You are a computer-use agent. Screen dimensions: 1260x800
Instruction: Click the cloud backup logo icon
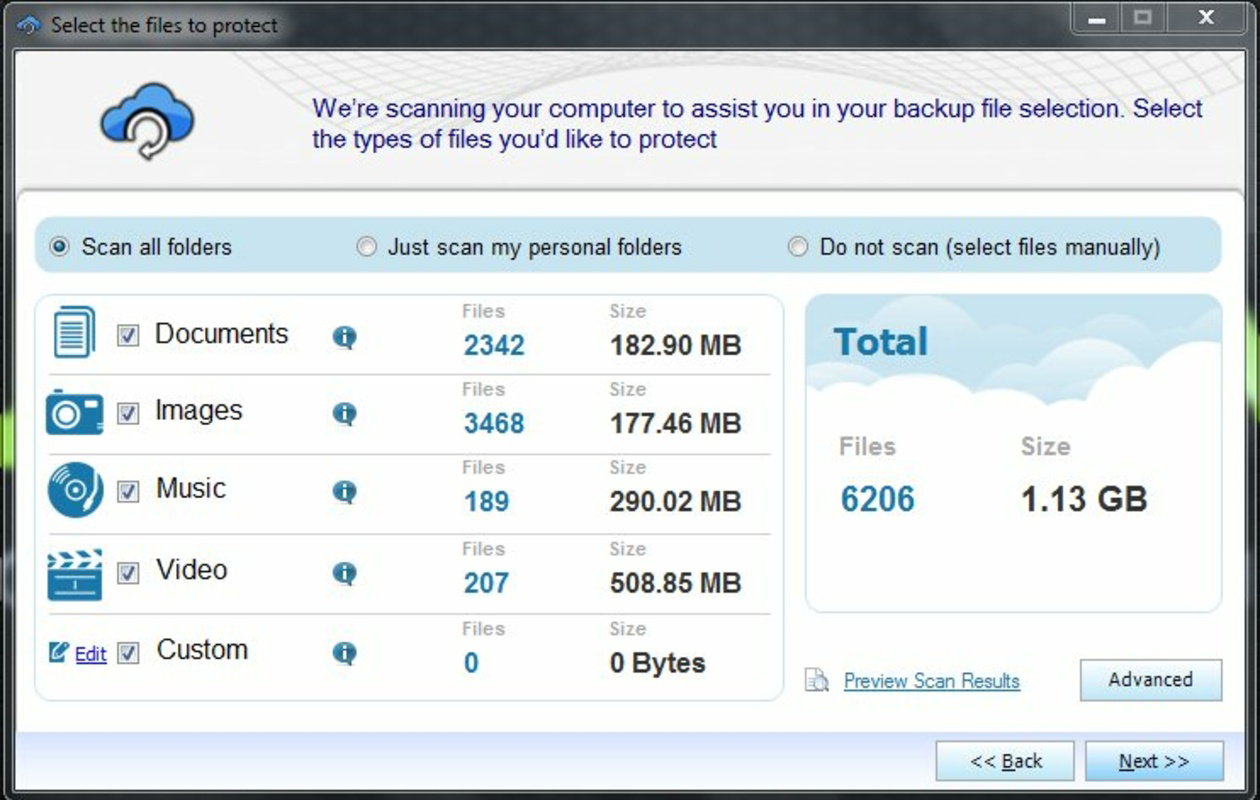pos(147,120)
